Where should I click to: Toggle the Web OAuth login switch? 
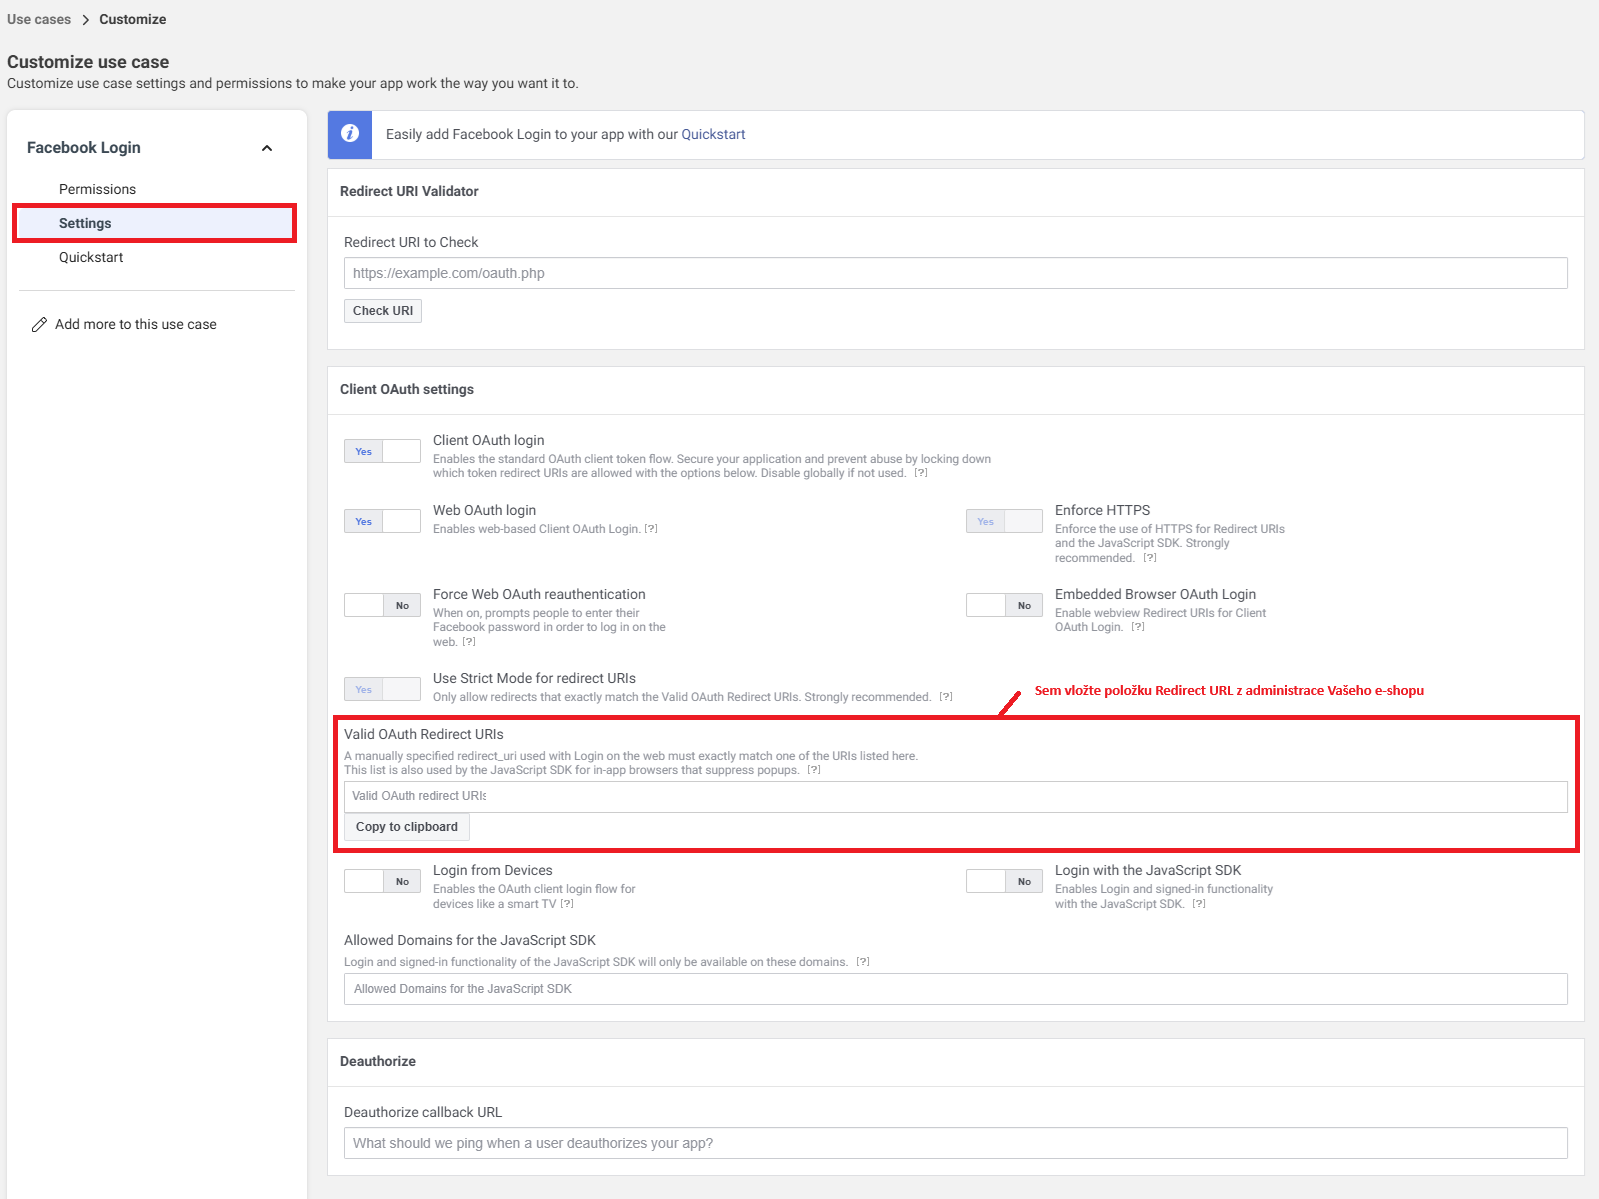point(382,521)
